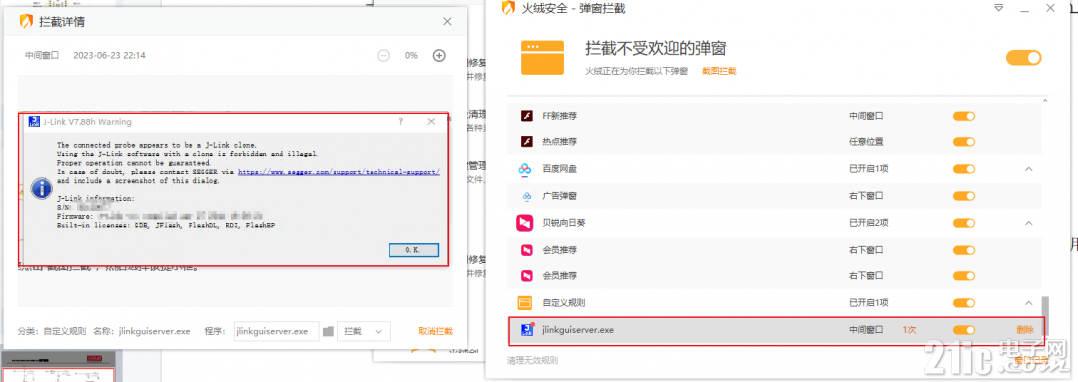Select jlinkguiserver.exe name in rule list

[578, 330]
